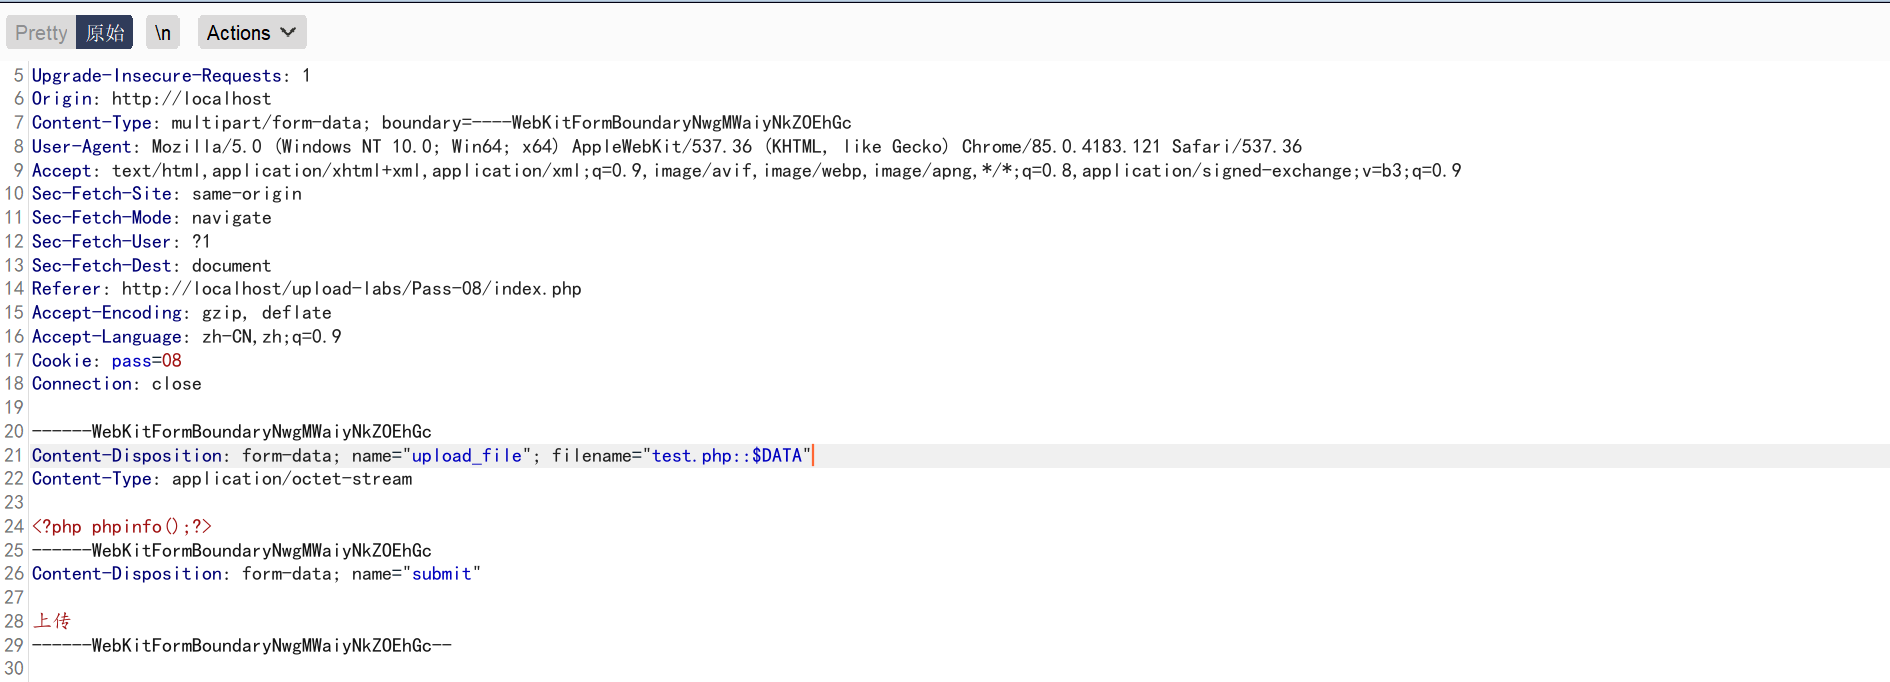The width and height of the screenshot is (1890, 682).
Task: Click the Referer header line
Action: click(x=306, y=289)
